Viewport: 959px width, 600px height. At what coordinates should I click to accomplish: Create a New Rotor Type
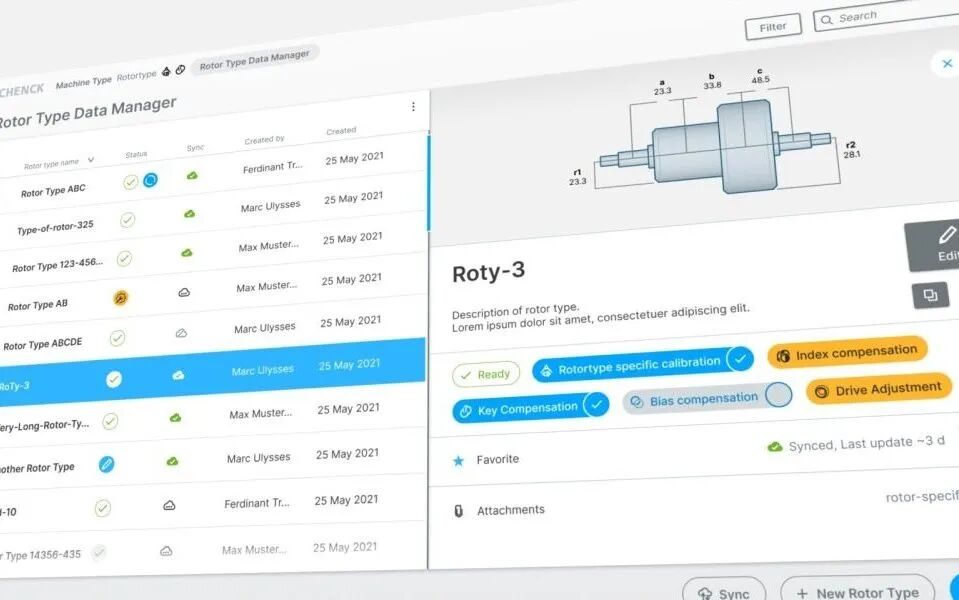pyautogui.click(x=857, y=589)
